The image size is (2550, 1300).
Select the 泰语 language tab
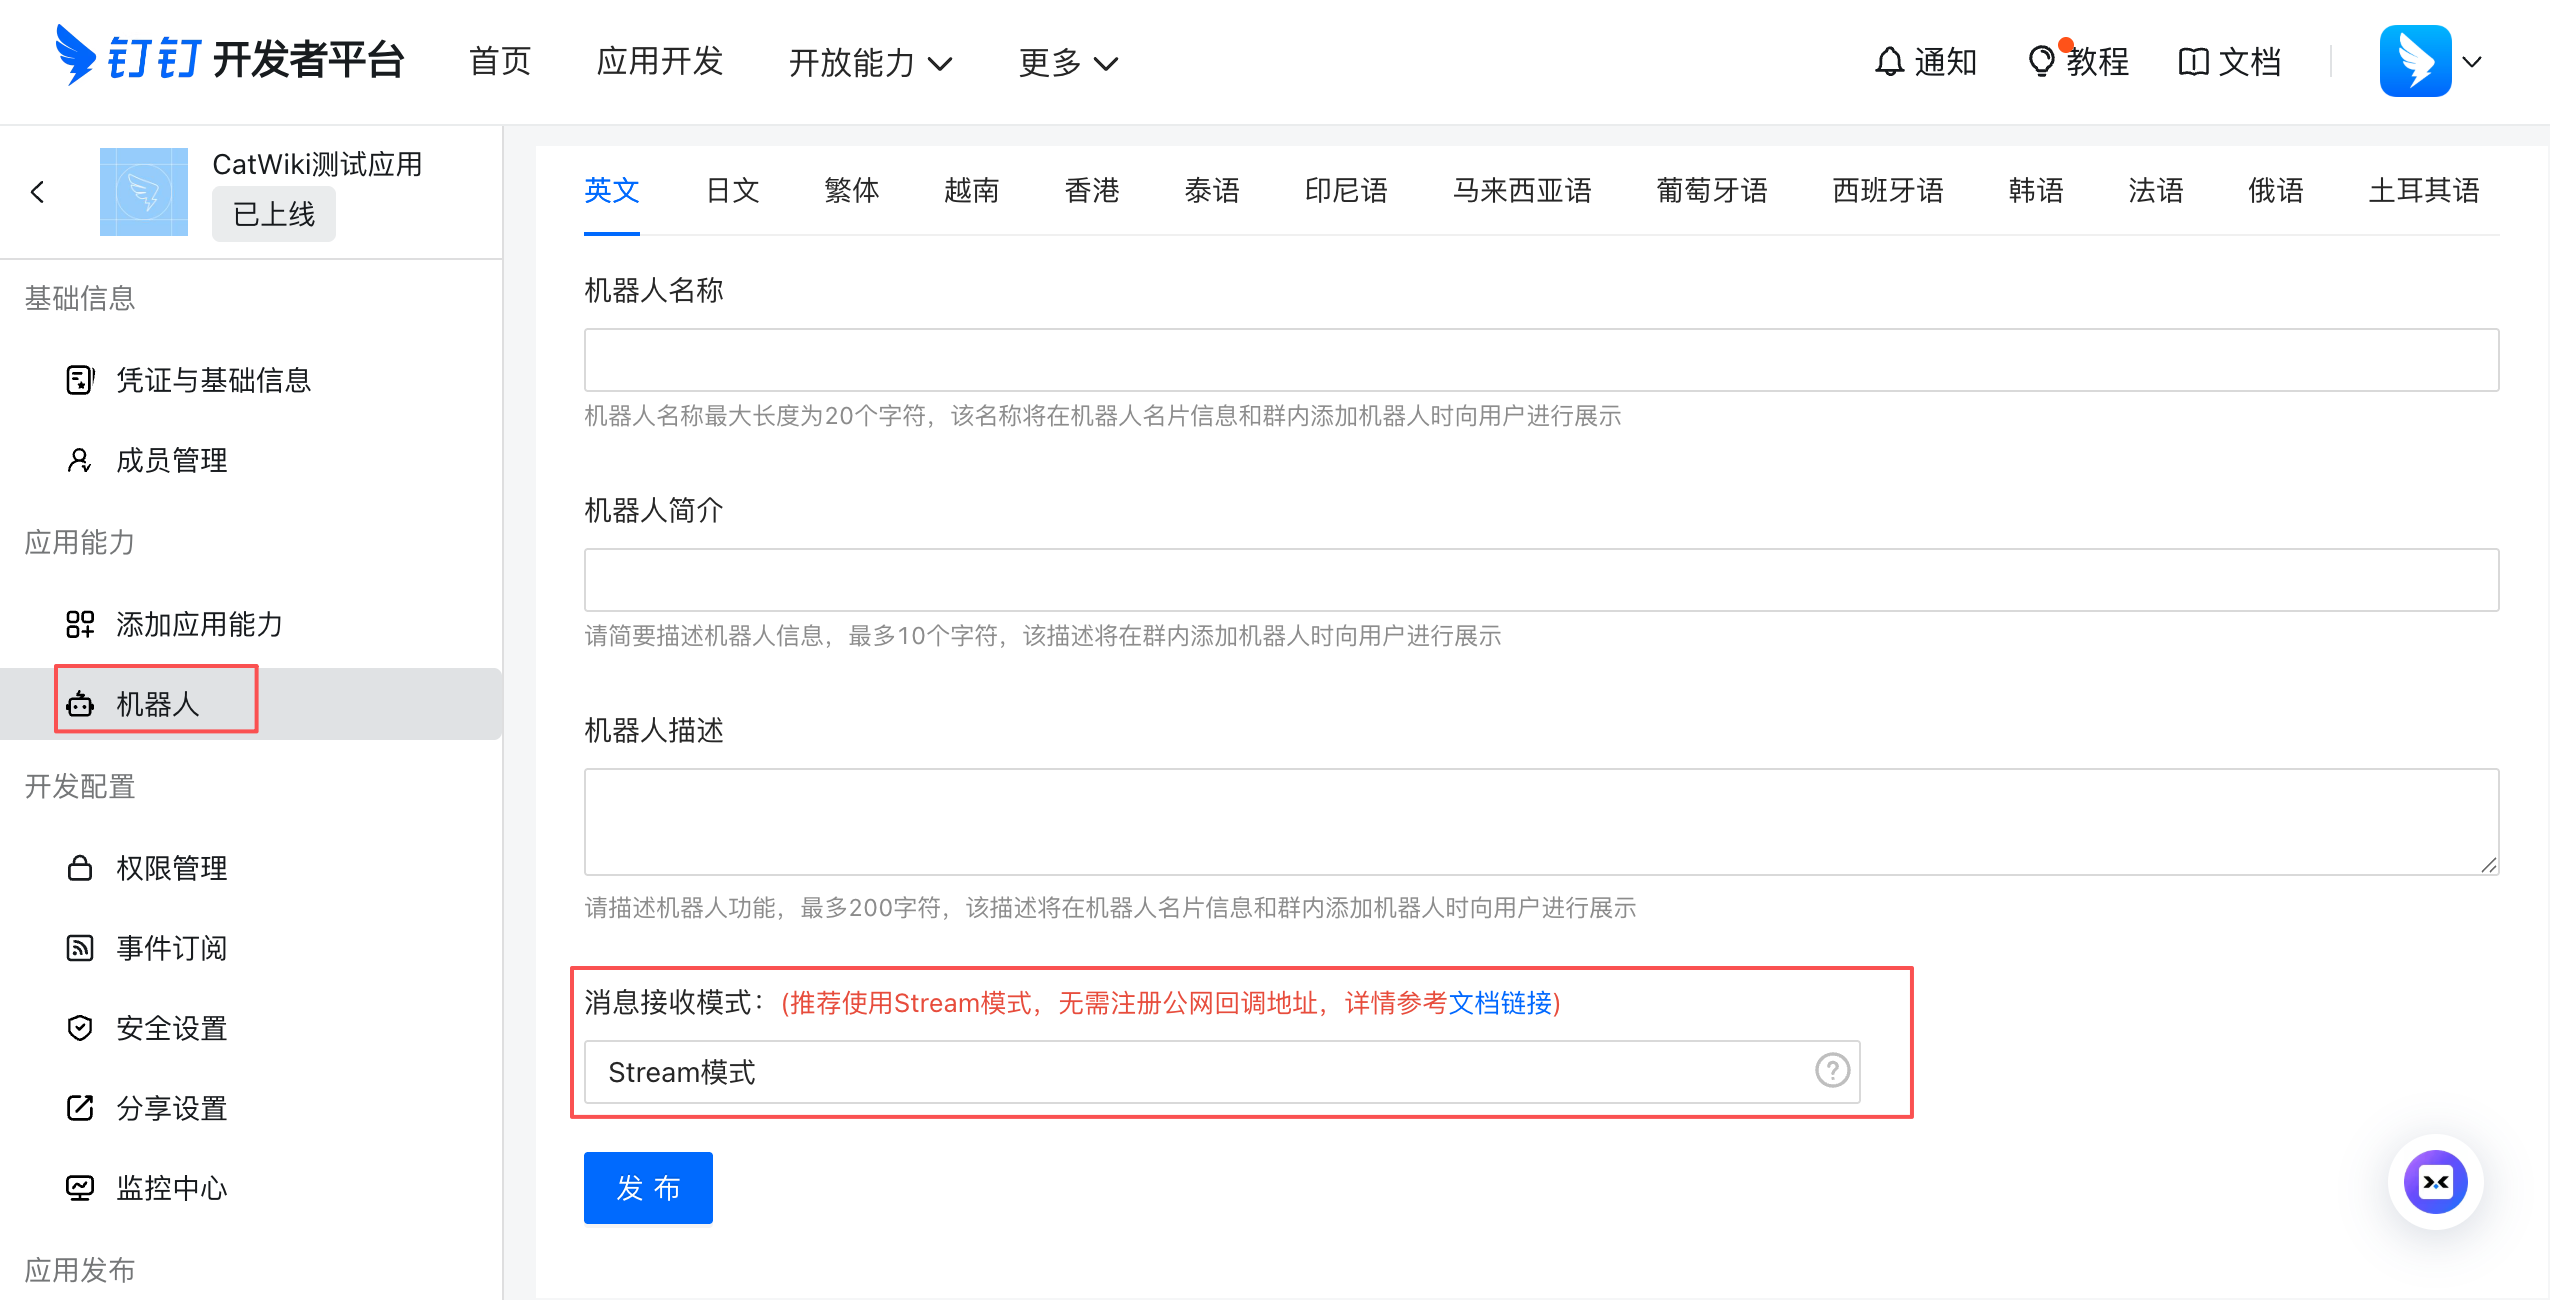coord(1212,190)
